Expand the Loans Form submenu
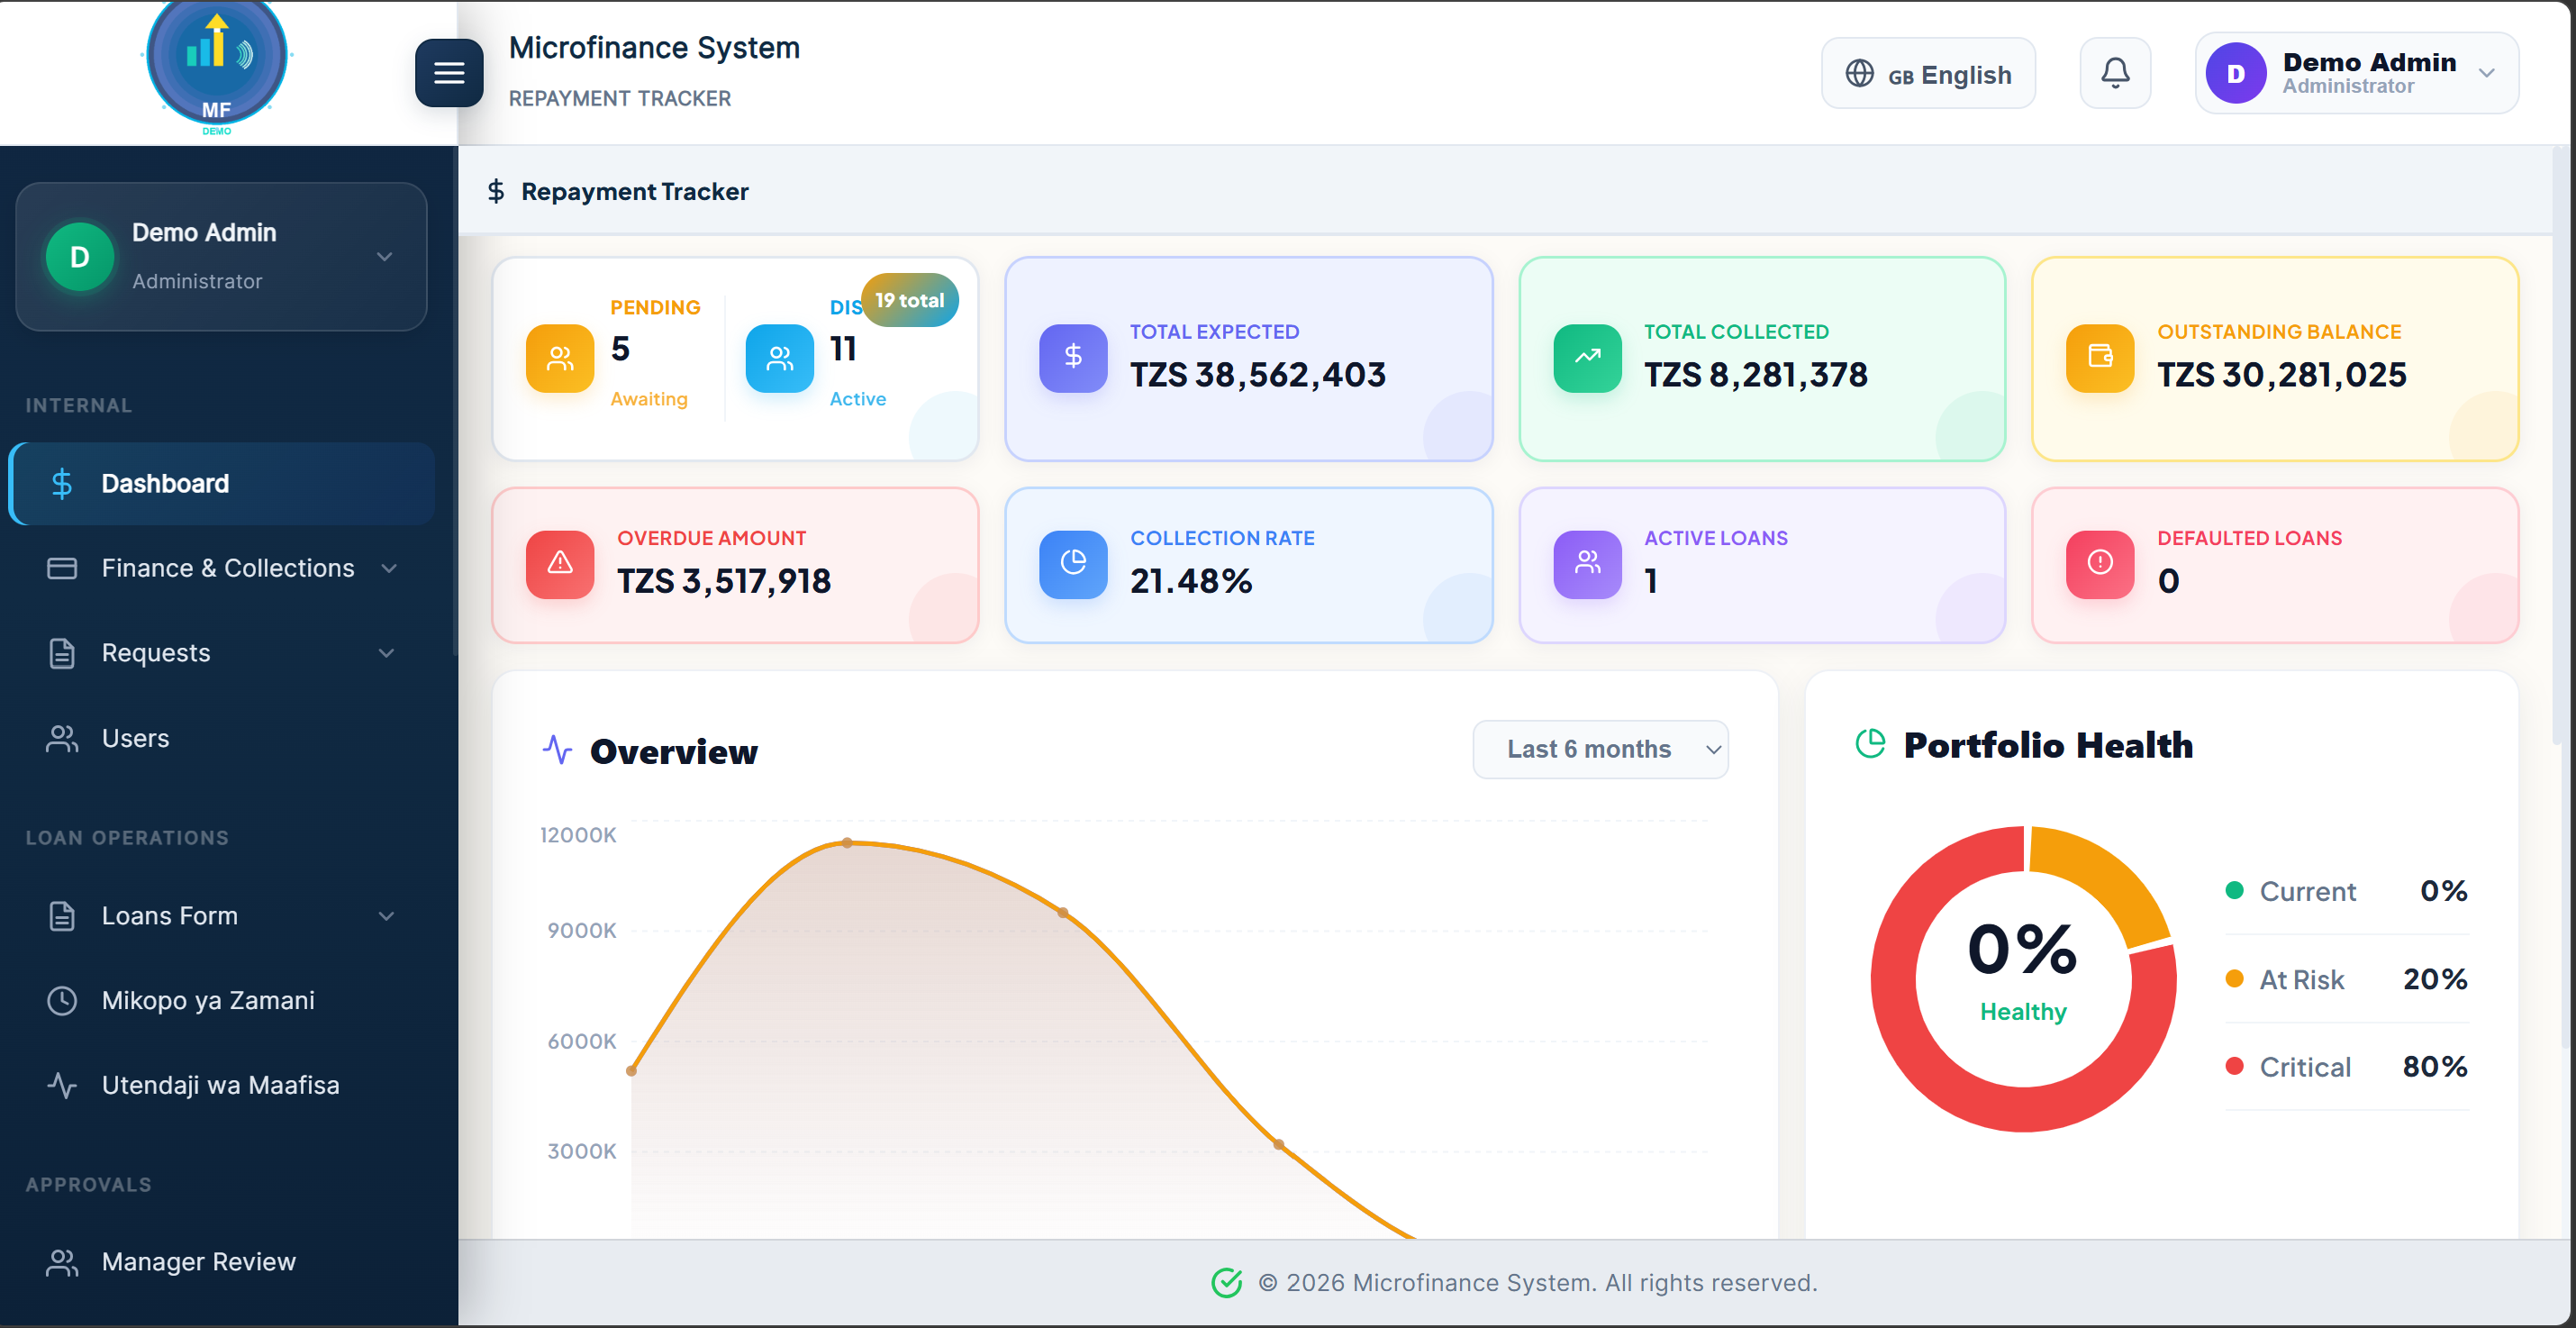The image size is (2576, 1328). click(x=221, y=916)
